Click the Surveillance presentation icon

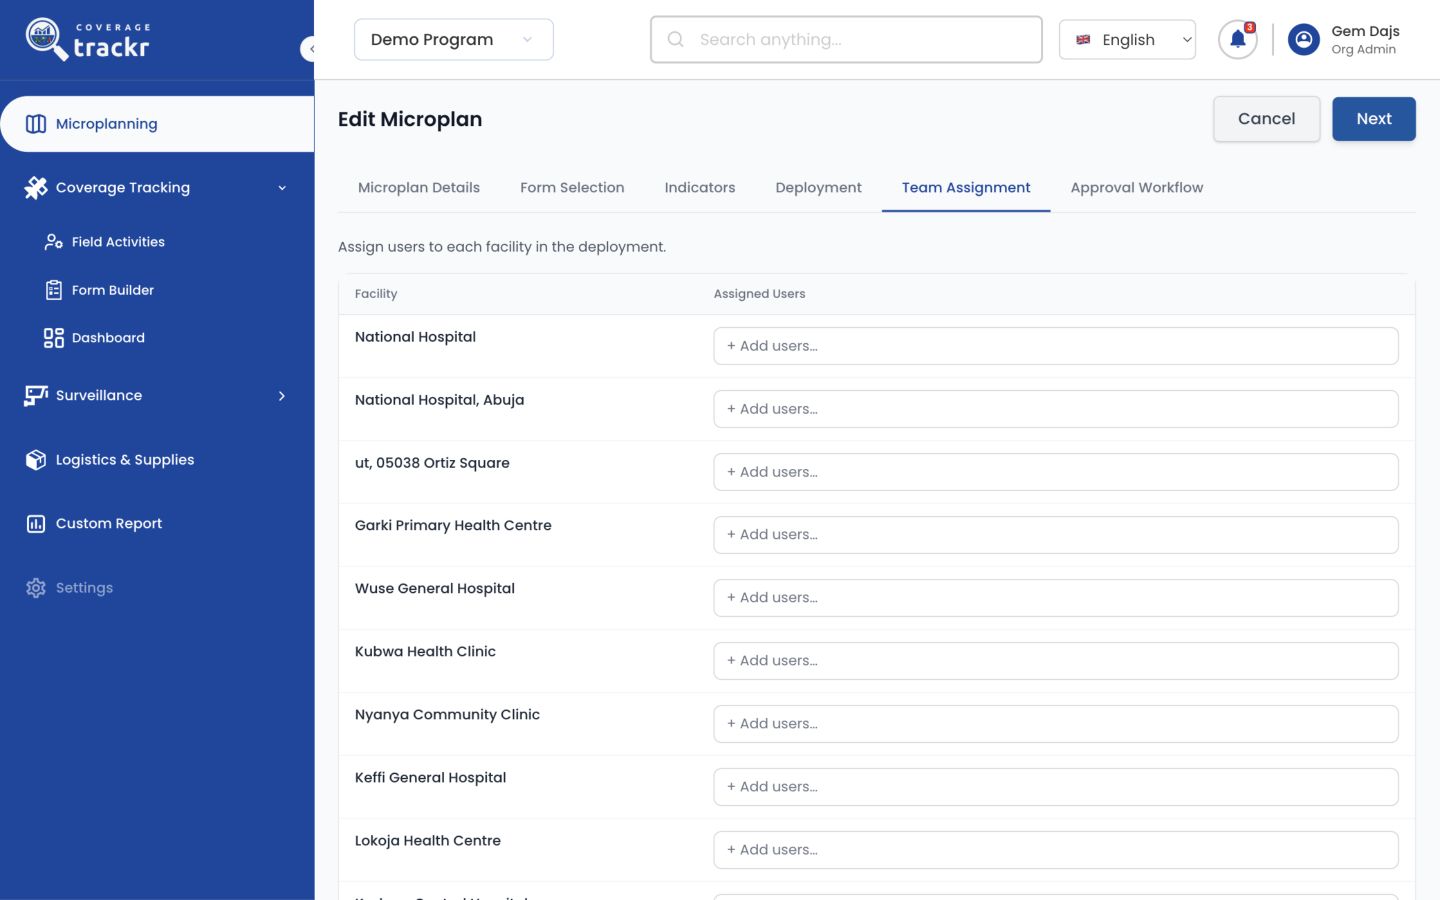tap(36, 396)
